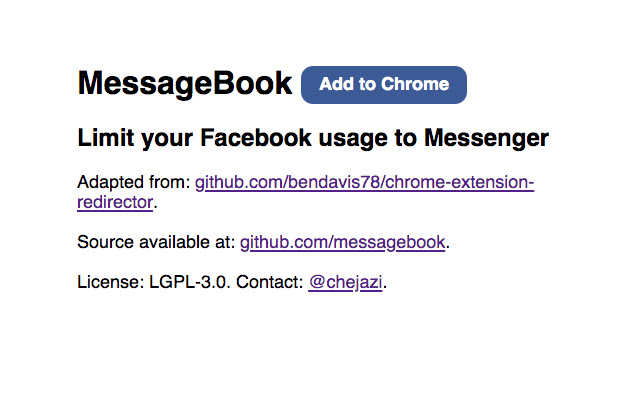
Task: Click the "Contact:" label text
Action: click(269, 282)
